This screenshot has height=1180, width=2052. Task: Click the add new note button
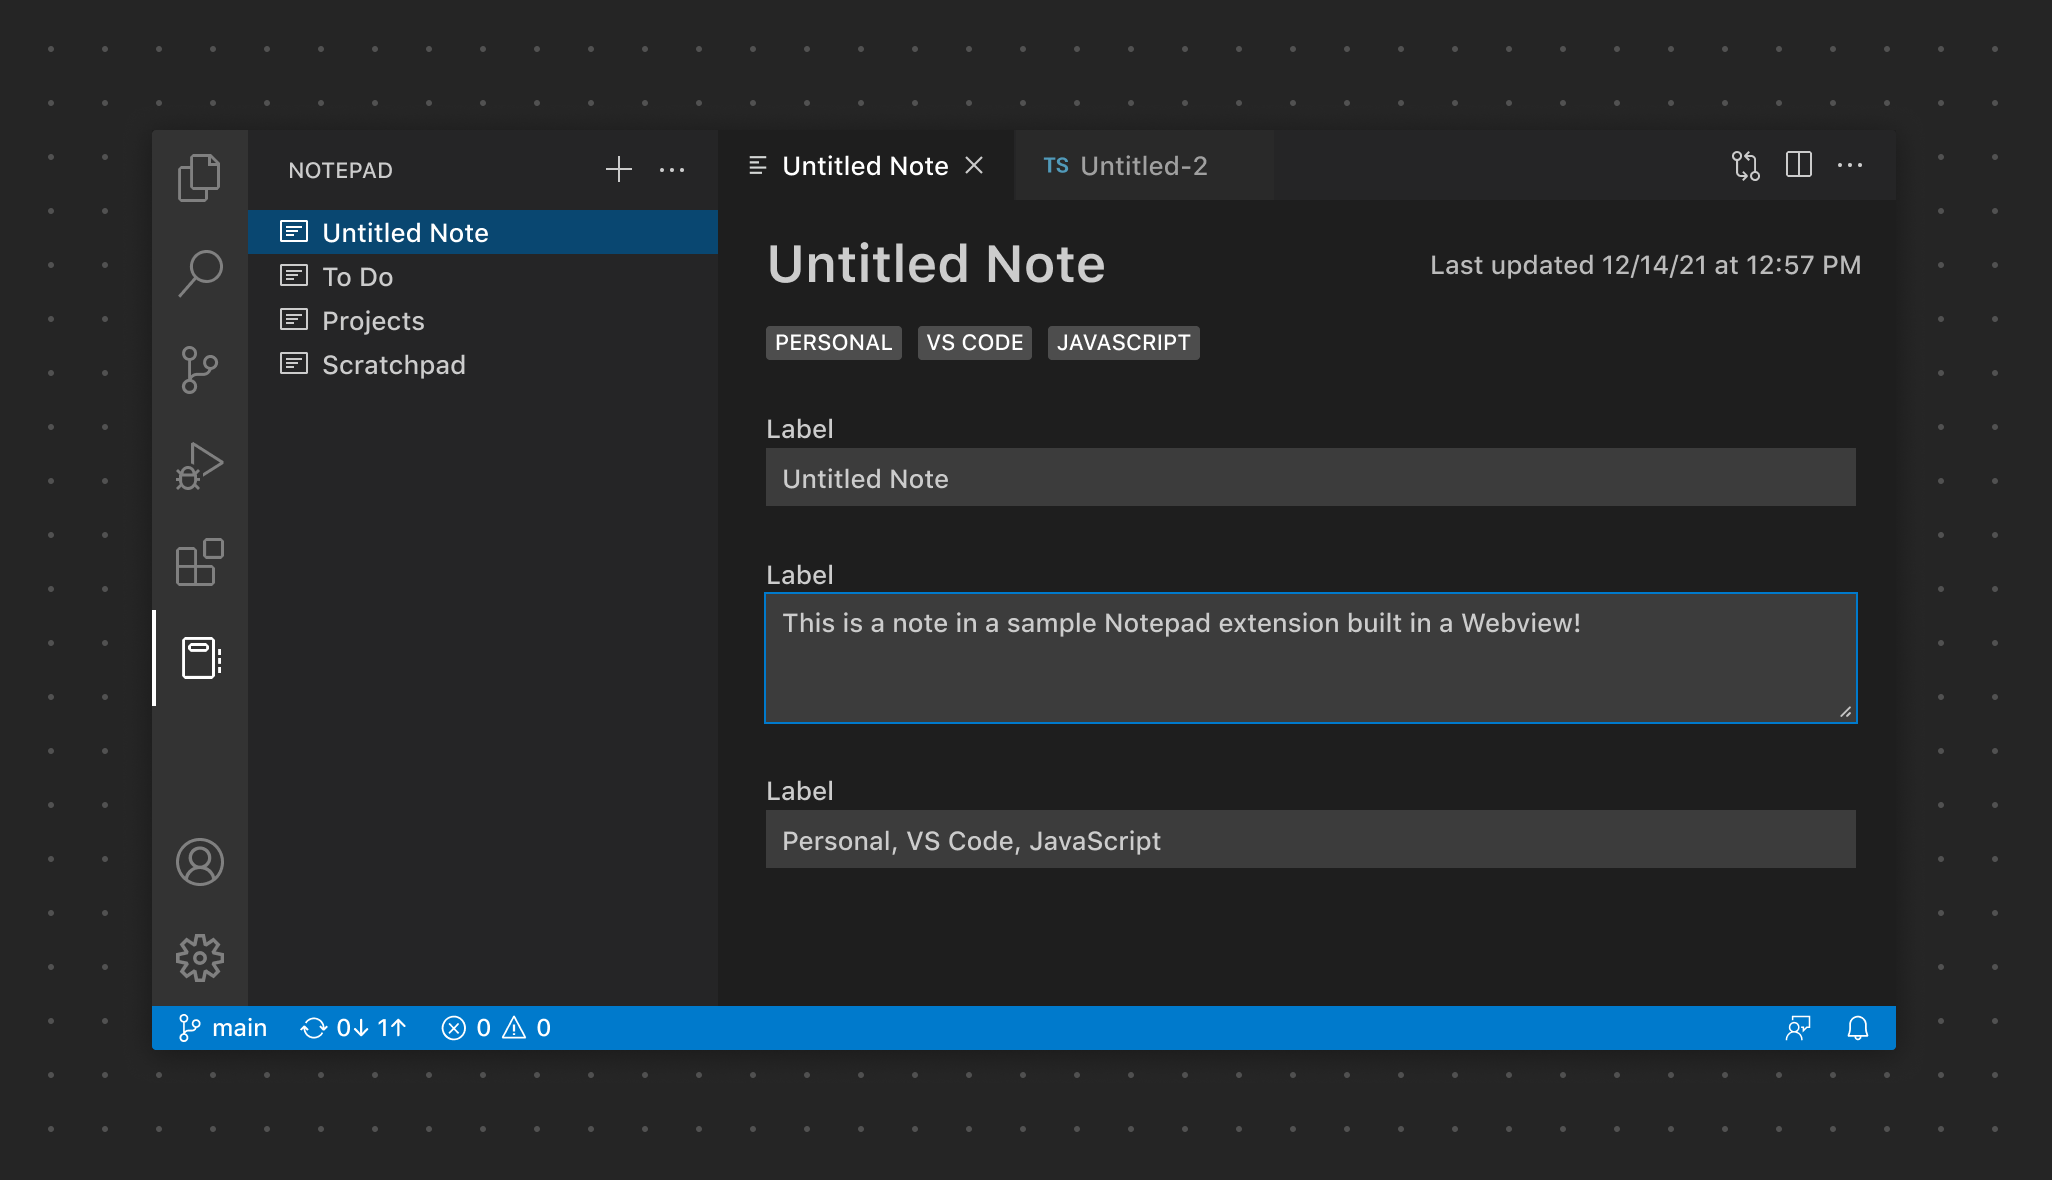[x=619, y=168]
